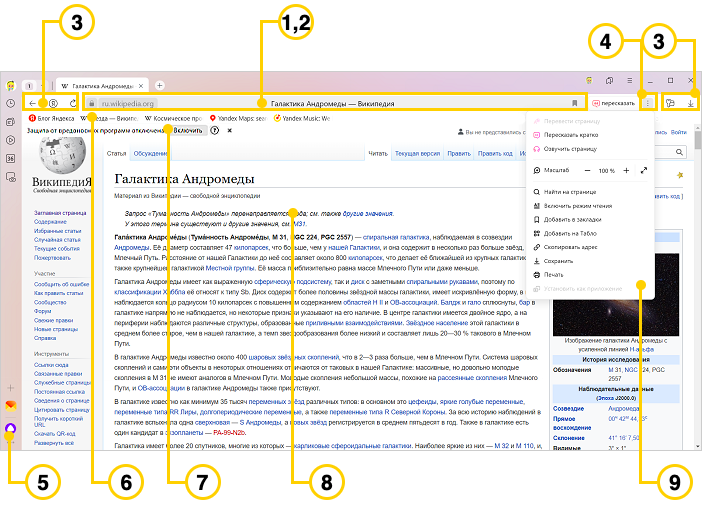Viewport: 703px width, 506px height.
Task: Open the calendar 36 icon in the sidebar
Action: pos(11,158)
